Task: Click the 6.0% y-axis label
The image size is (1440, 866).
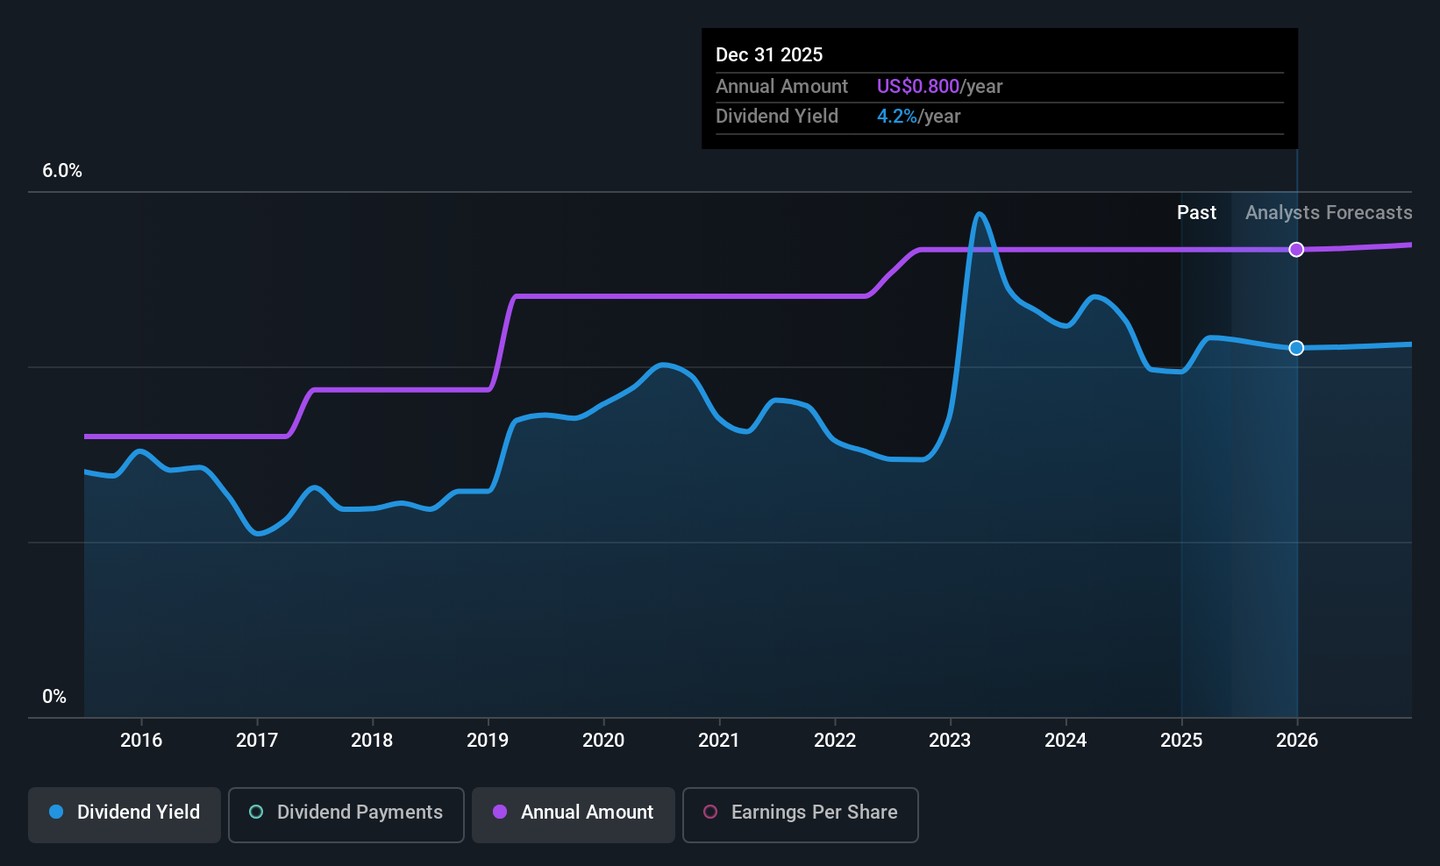Action: pyautogui.click(x=62, y=171)
